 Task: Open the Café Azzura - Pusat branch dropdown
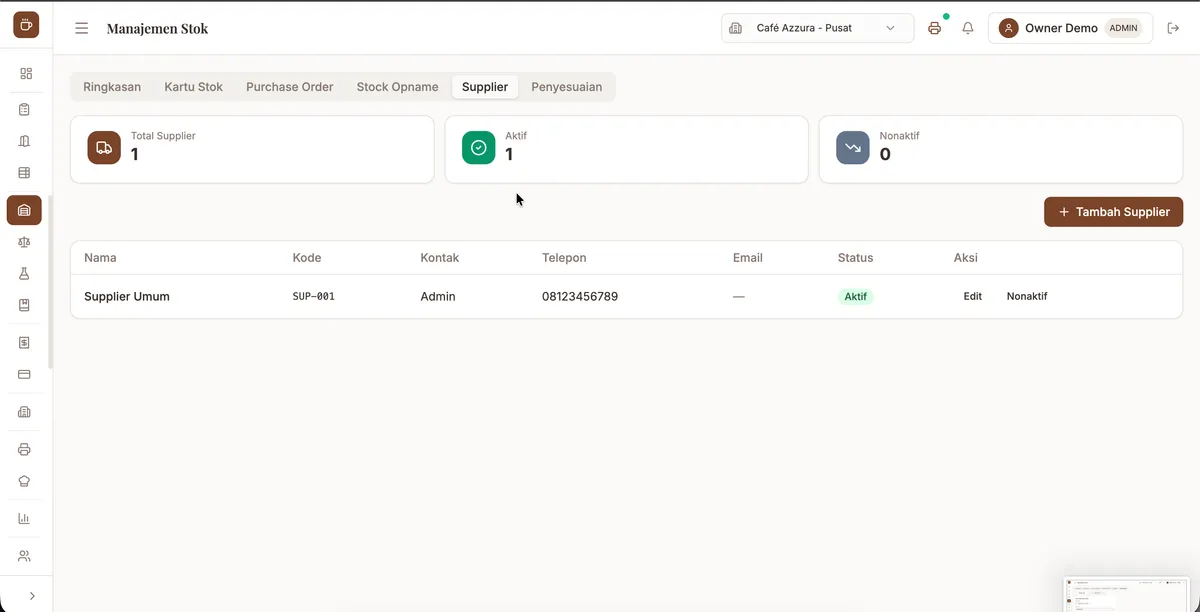click(x=817, y=28)
